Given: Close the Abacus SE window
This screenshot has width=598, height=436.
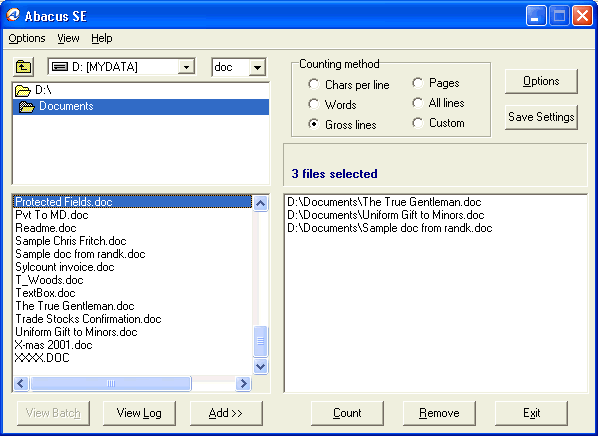Looking at the screenshot, I should [x=582, y=16].
